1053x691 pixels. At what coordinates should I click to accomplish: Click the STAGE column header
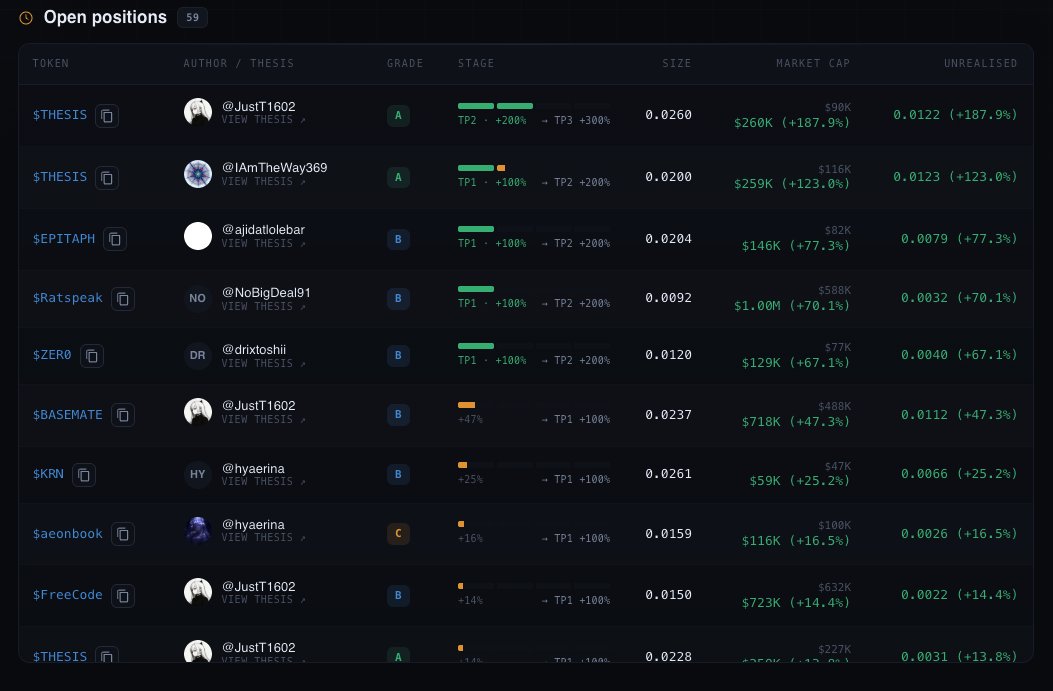(x=476, y=63)
